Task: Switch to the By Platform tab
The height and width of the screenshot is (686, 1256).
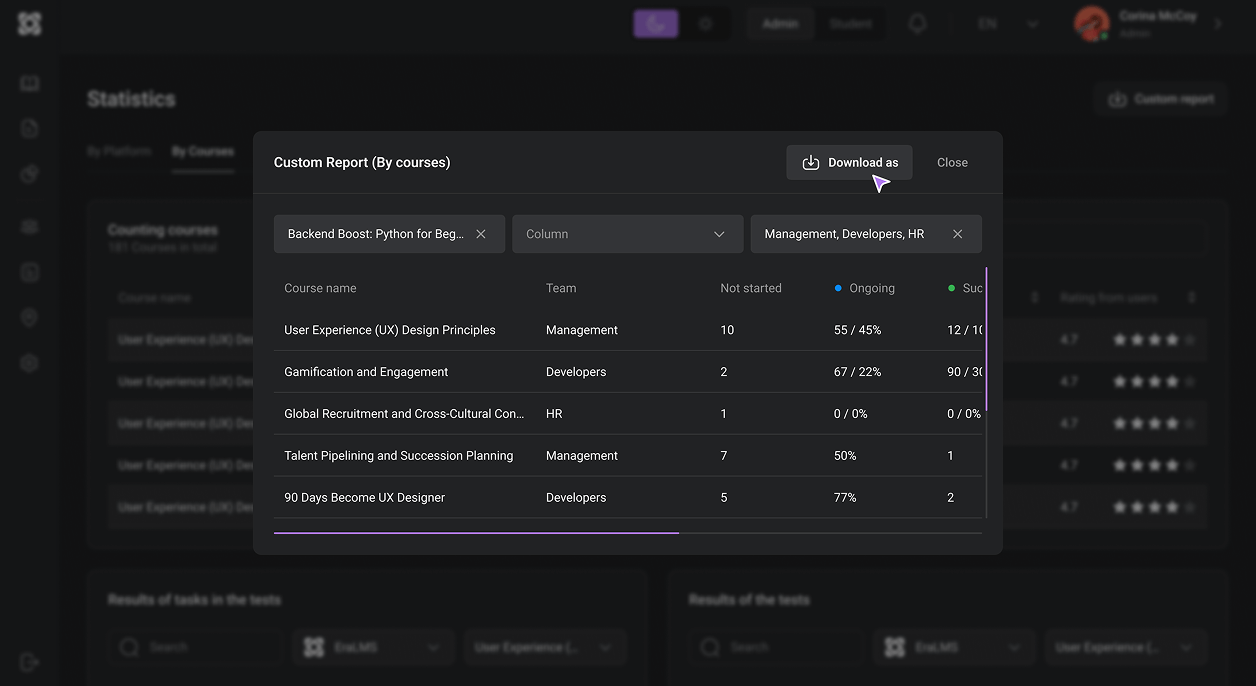Action: [120, 151]
